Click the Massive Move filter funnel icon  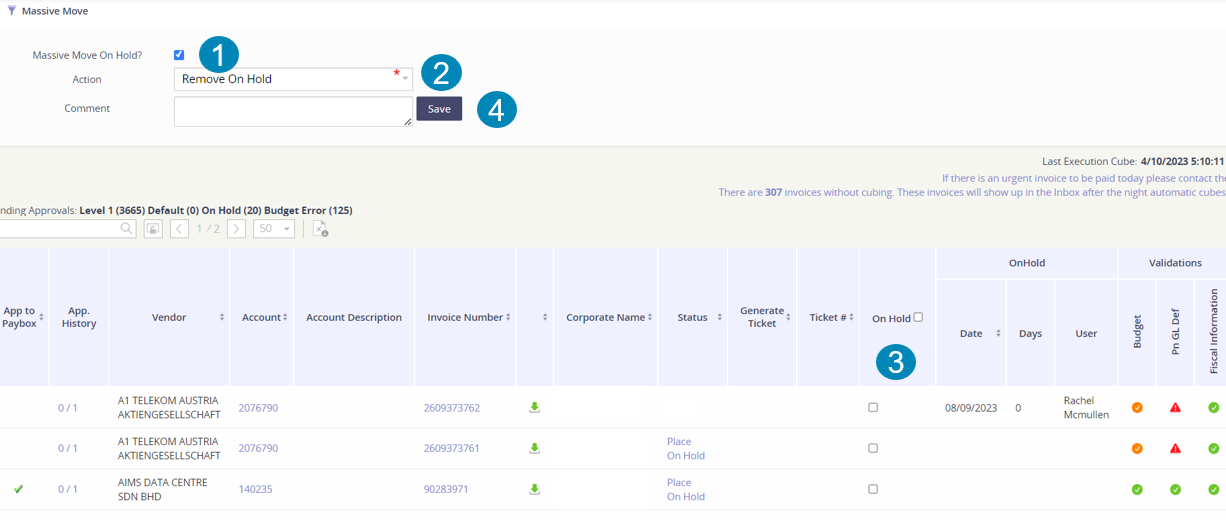coord(11,11)
